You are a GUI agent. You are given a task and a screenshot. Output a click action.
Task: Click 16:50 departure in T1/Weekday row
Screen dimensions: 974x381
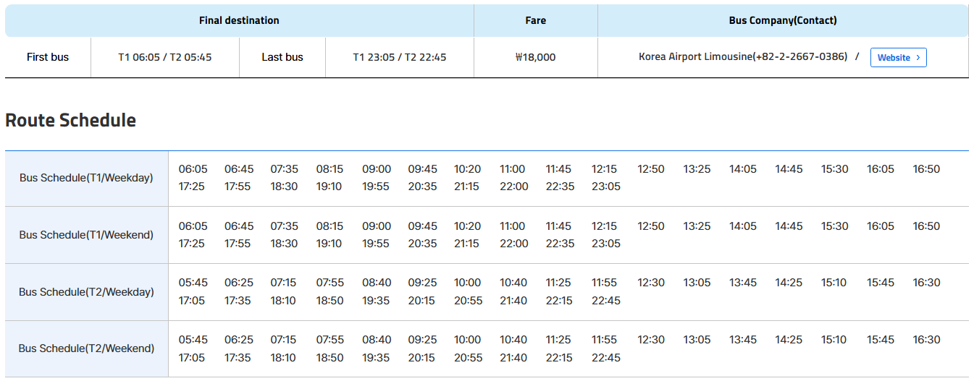(926, 169)
